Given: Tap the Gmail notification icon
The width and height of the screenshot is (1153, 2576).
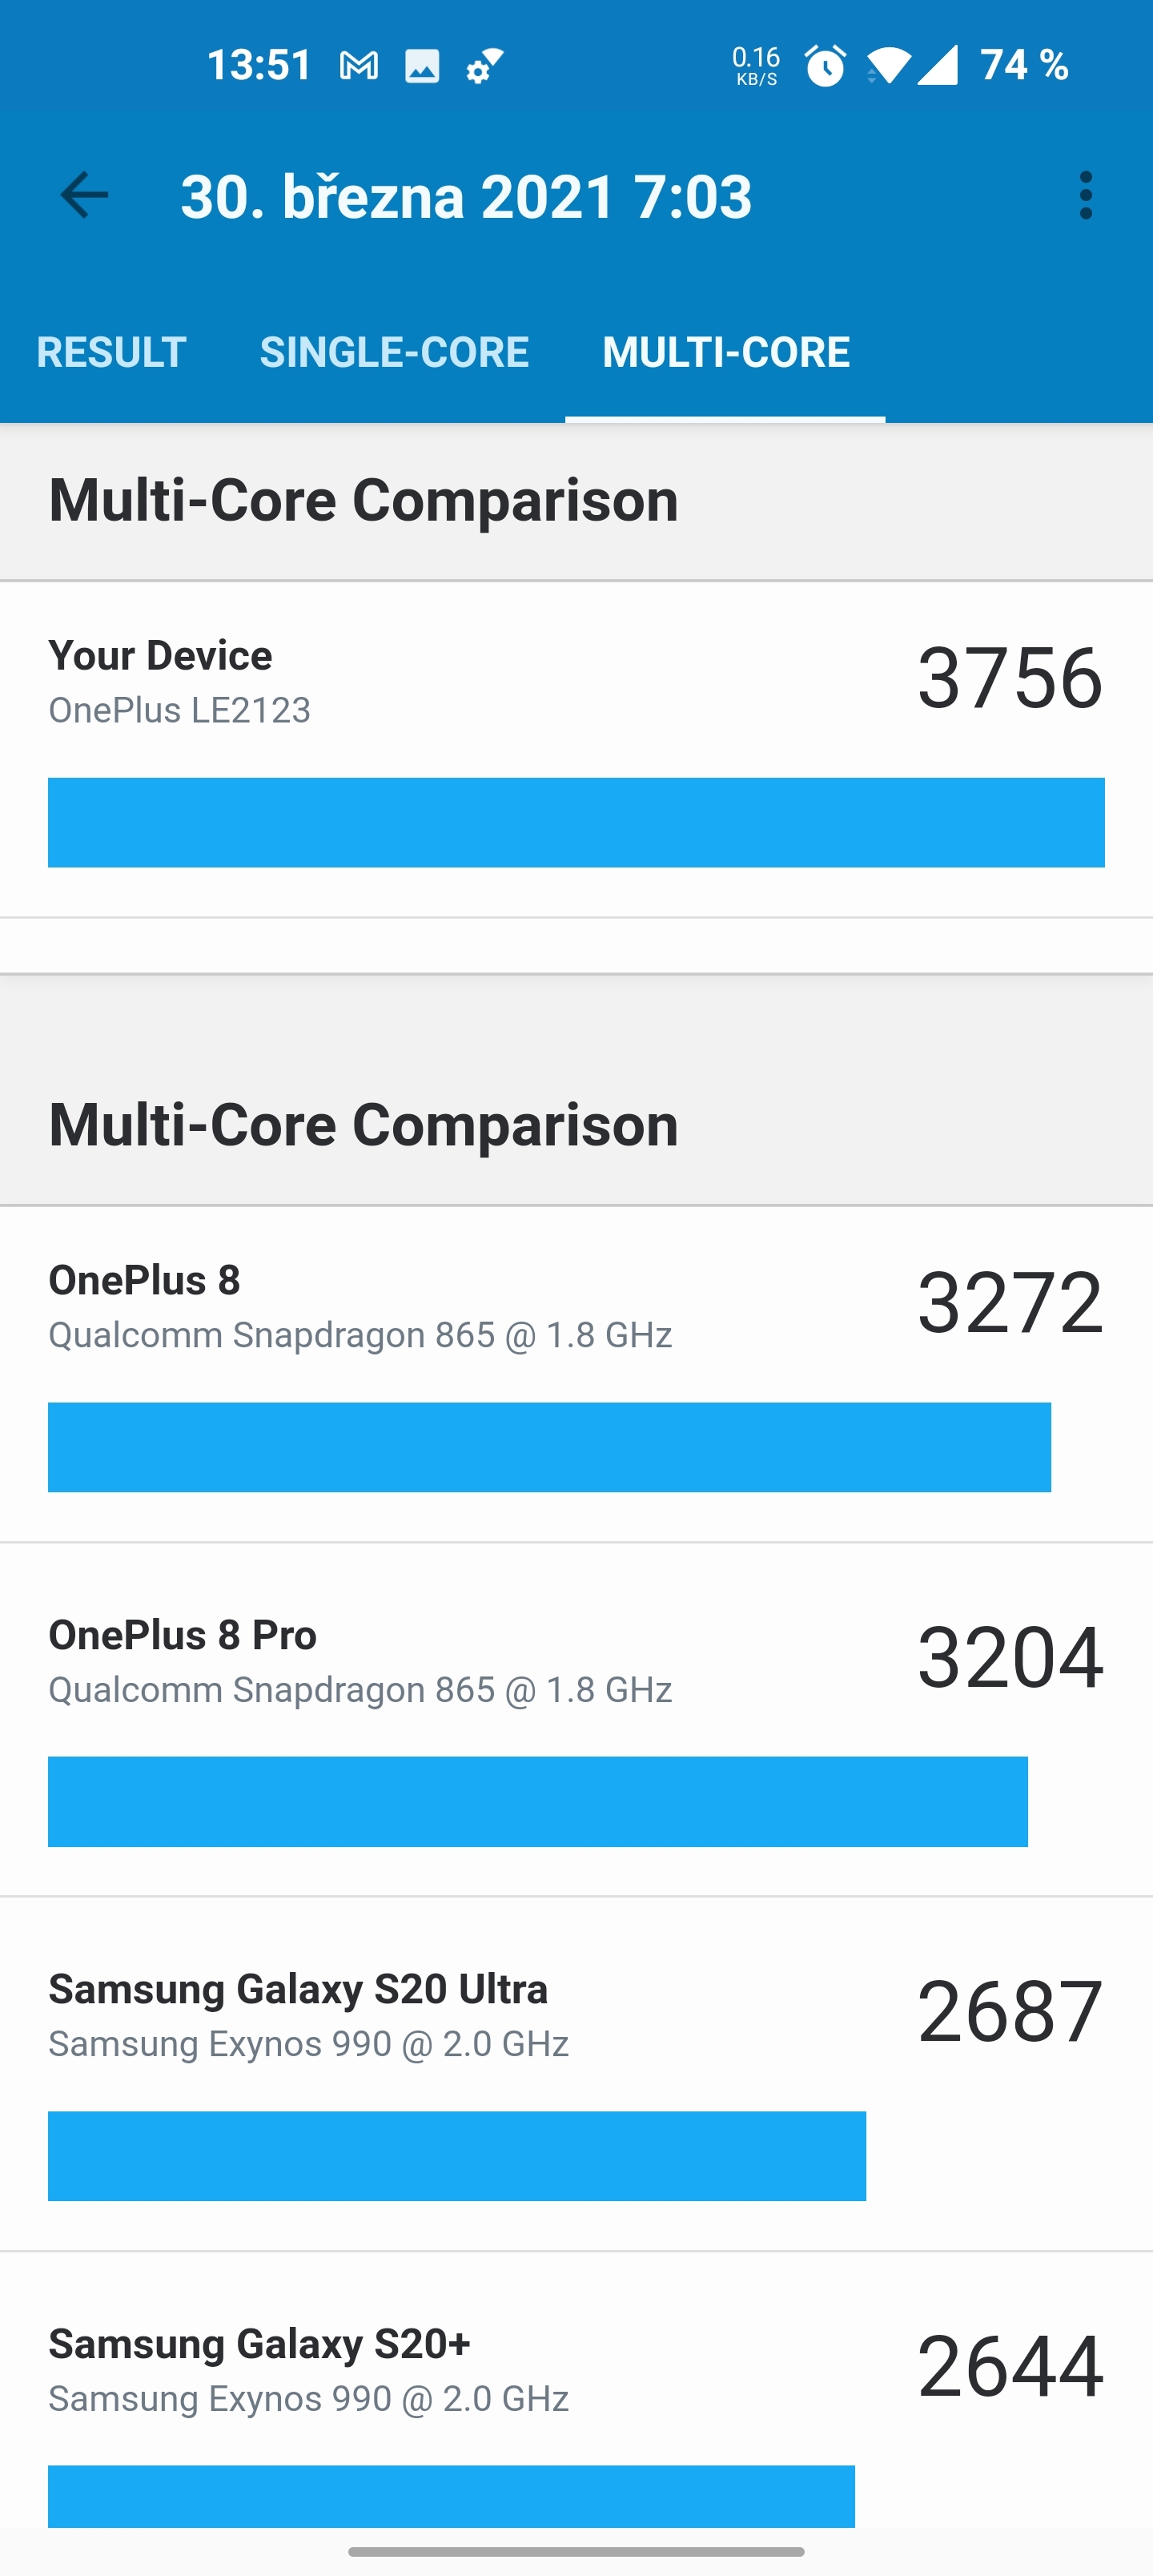Looking at the screenshot, I should (359, 66).
